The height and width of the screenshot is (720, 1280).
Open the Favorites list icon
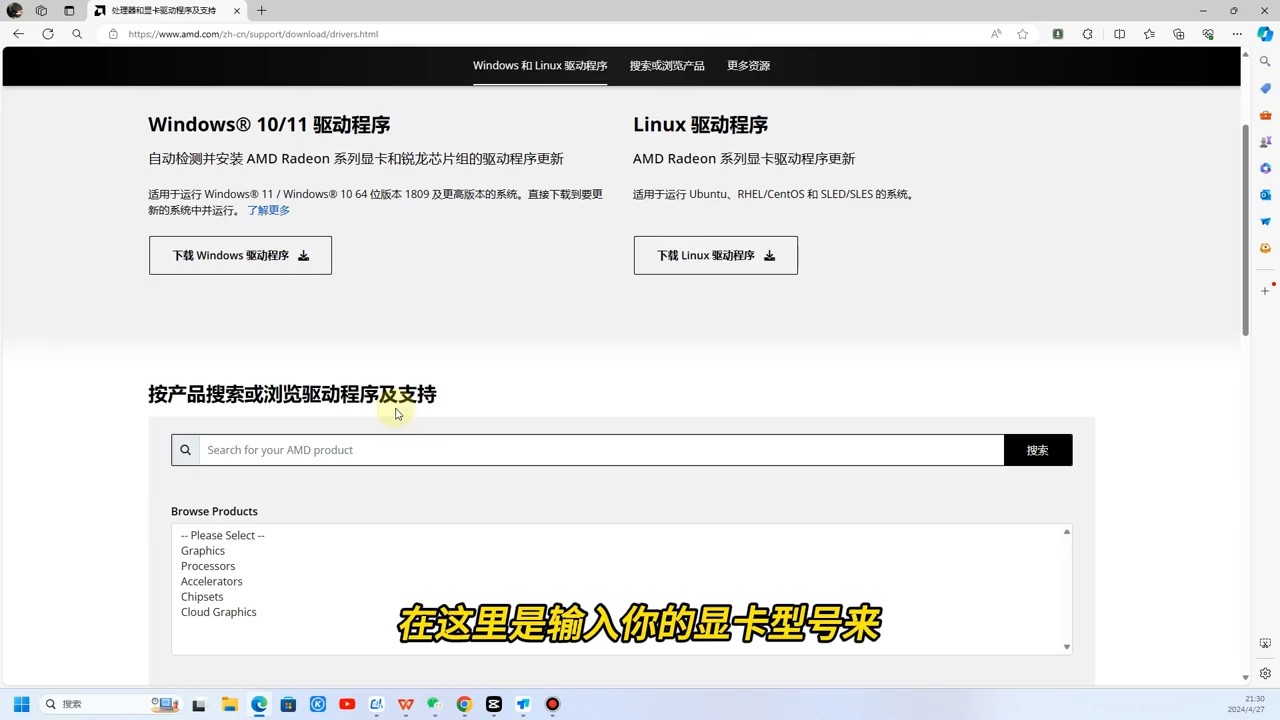1149,34
